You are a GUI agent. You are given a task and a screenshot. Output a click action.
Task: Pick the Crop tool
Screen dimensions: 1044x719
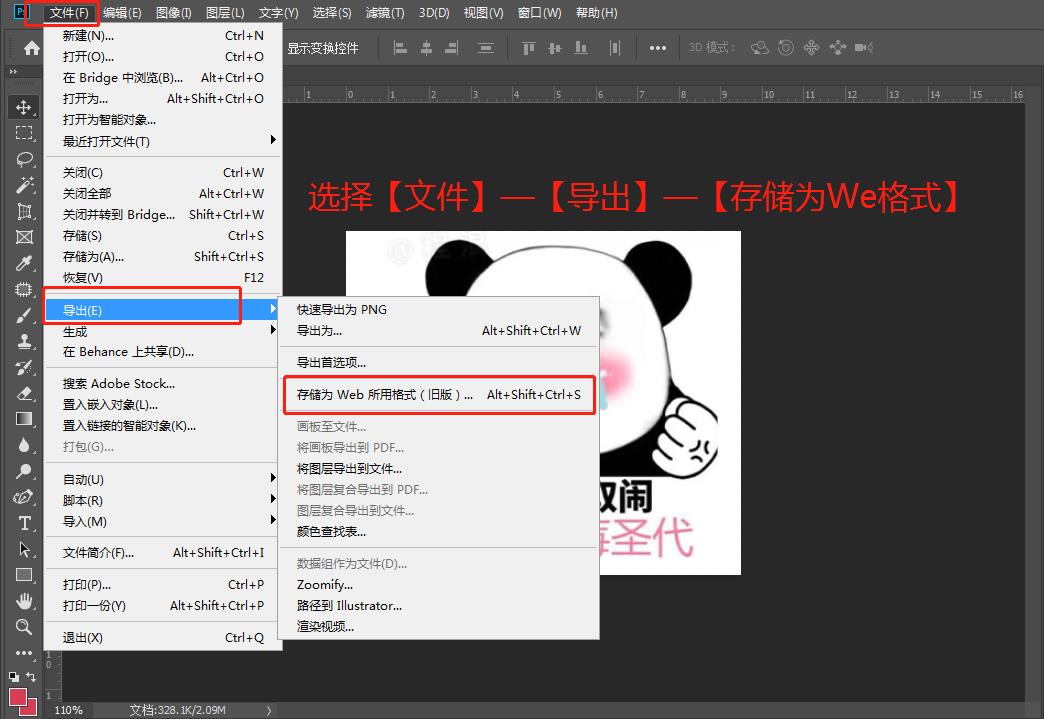pos(24,211)
